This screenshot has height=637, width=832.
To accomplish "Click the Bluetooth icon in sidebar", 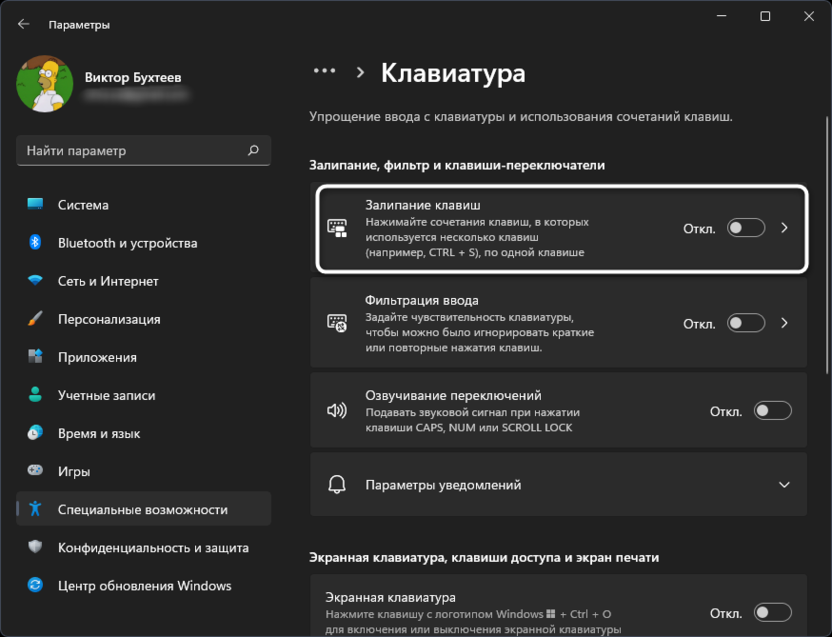I will [35, 243].
